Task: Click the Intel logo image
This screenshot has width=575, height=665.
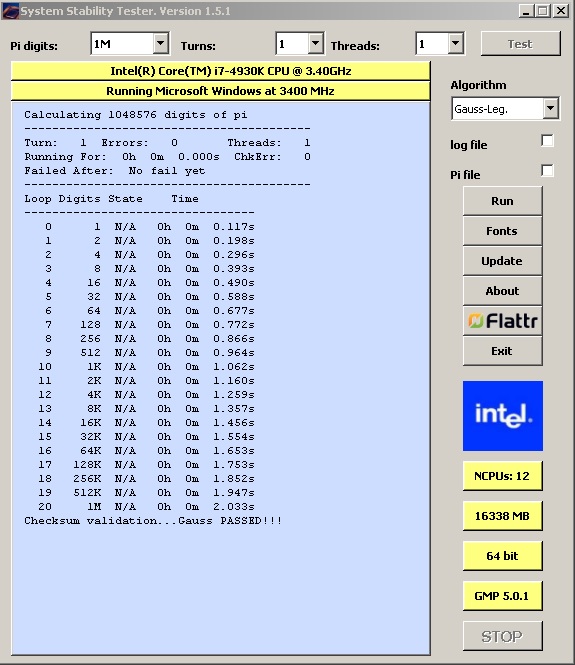Action: point(502,416)
